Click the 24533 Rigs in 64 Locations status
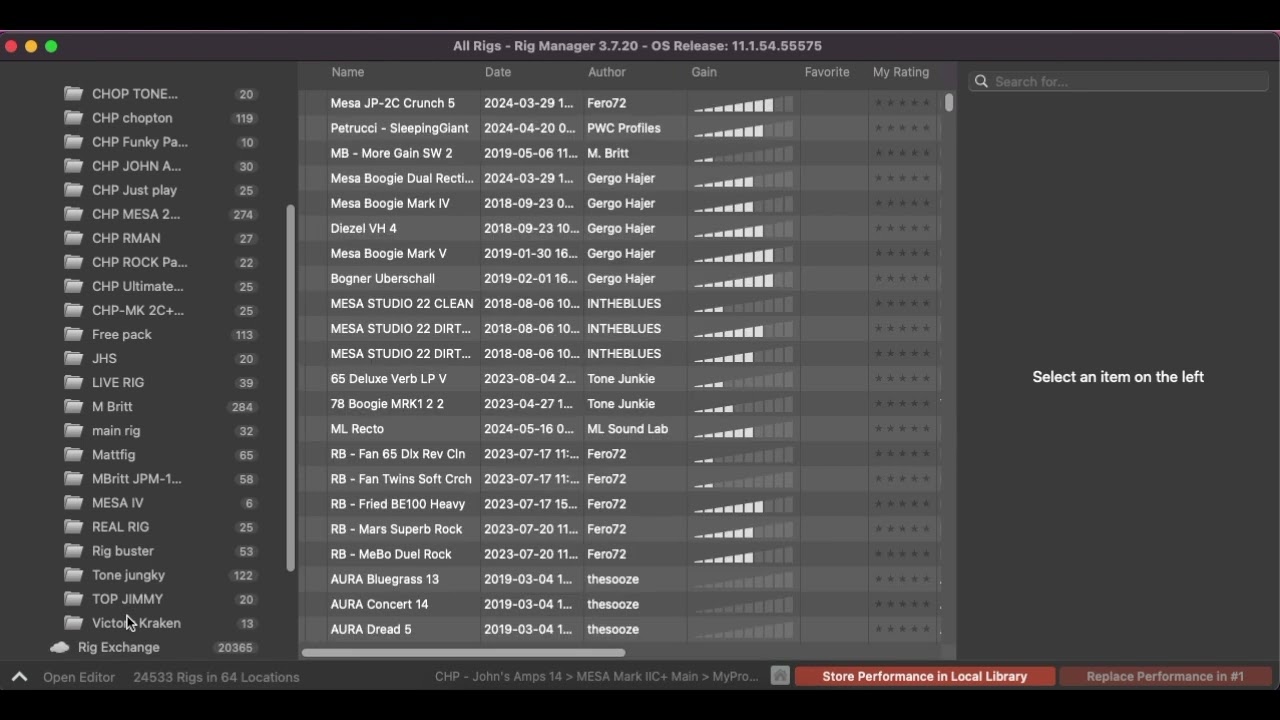 pyautogui.click(x=216, y=677)
